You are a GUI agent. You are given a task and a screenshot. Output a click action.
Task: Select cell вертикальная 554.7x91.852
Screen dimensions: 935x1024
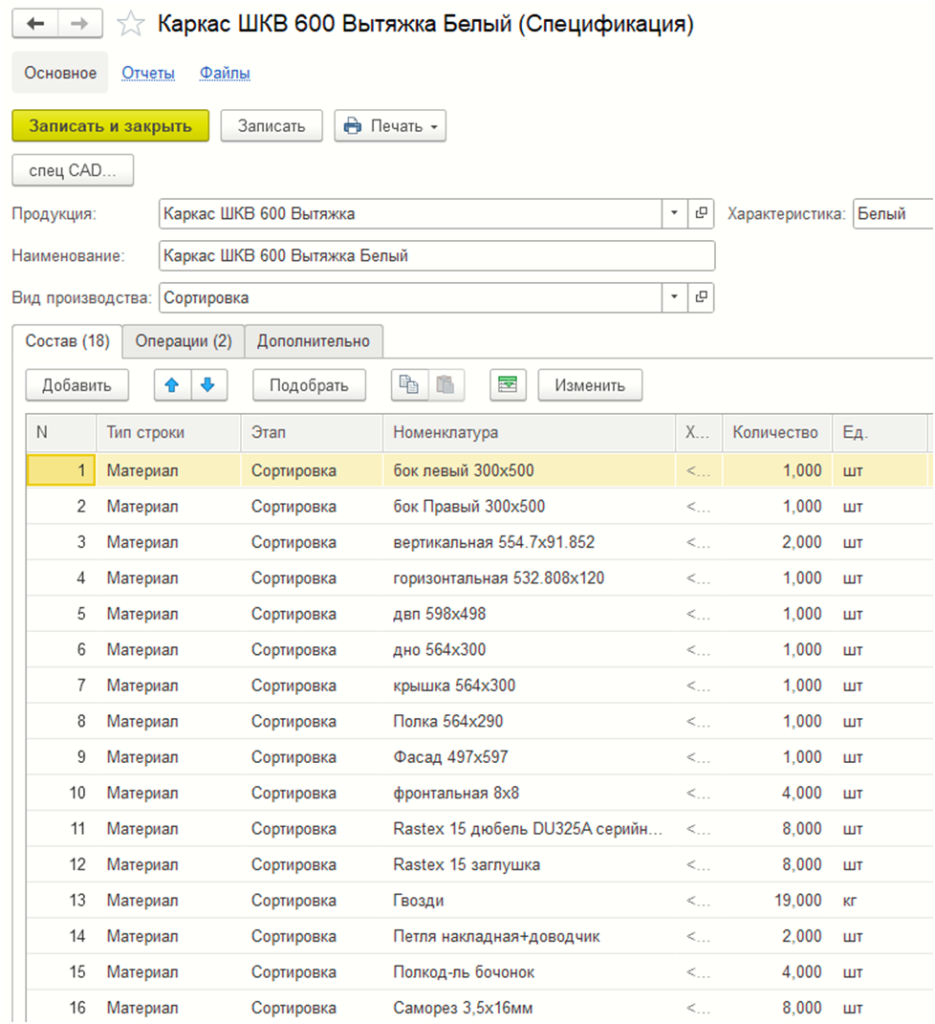(529, 542)
